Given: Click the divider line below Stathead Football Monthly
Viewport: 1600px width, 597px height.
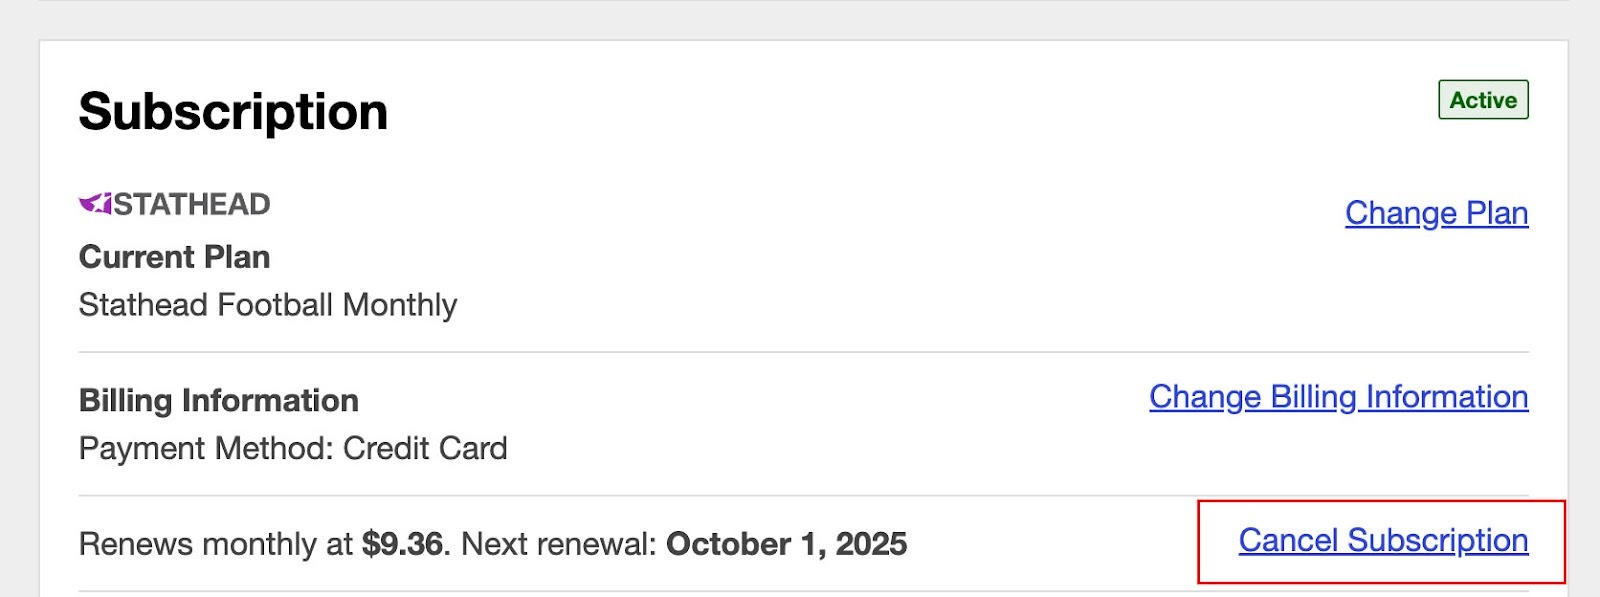Looking at the screenshot, I should tap(800, 352).
